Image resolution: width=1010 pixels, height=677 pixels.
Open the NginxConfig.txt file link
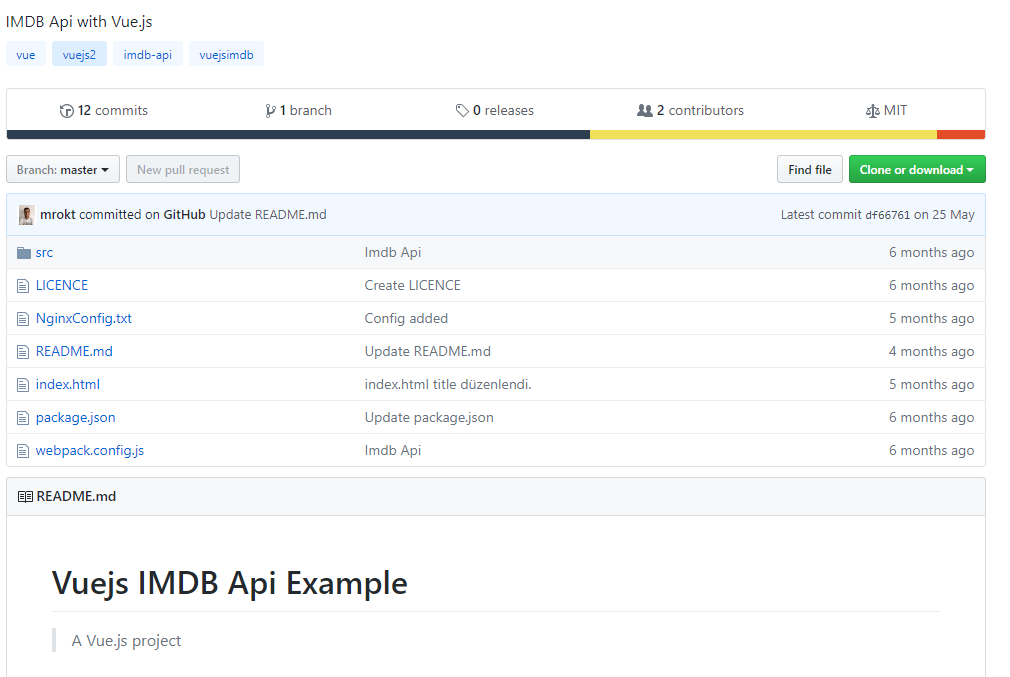pos(84,317)
